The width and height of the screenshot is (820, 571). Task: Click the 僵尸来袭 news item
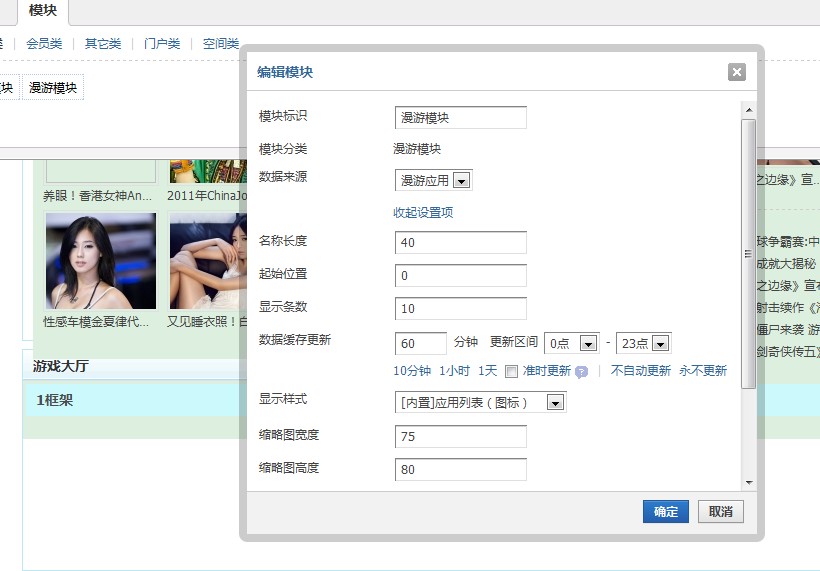788,329
